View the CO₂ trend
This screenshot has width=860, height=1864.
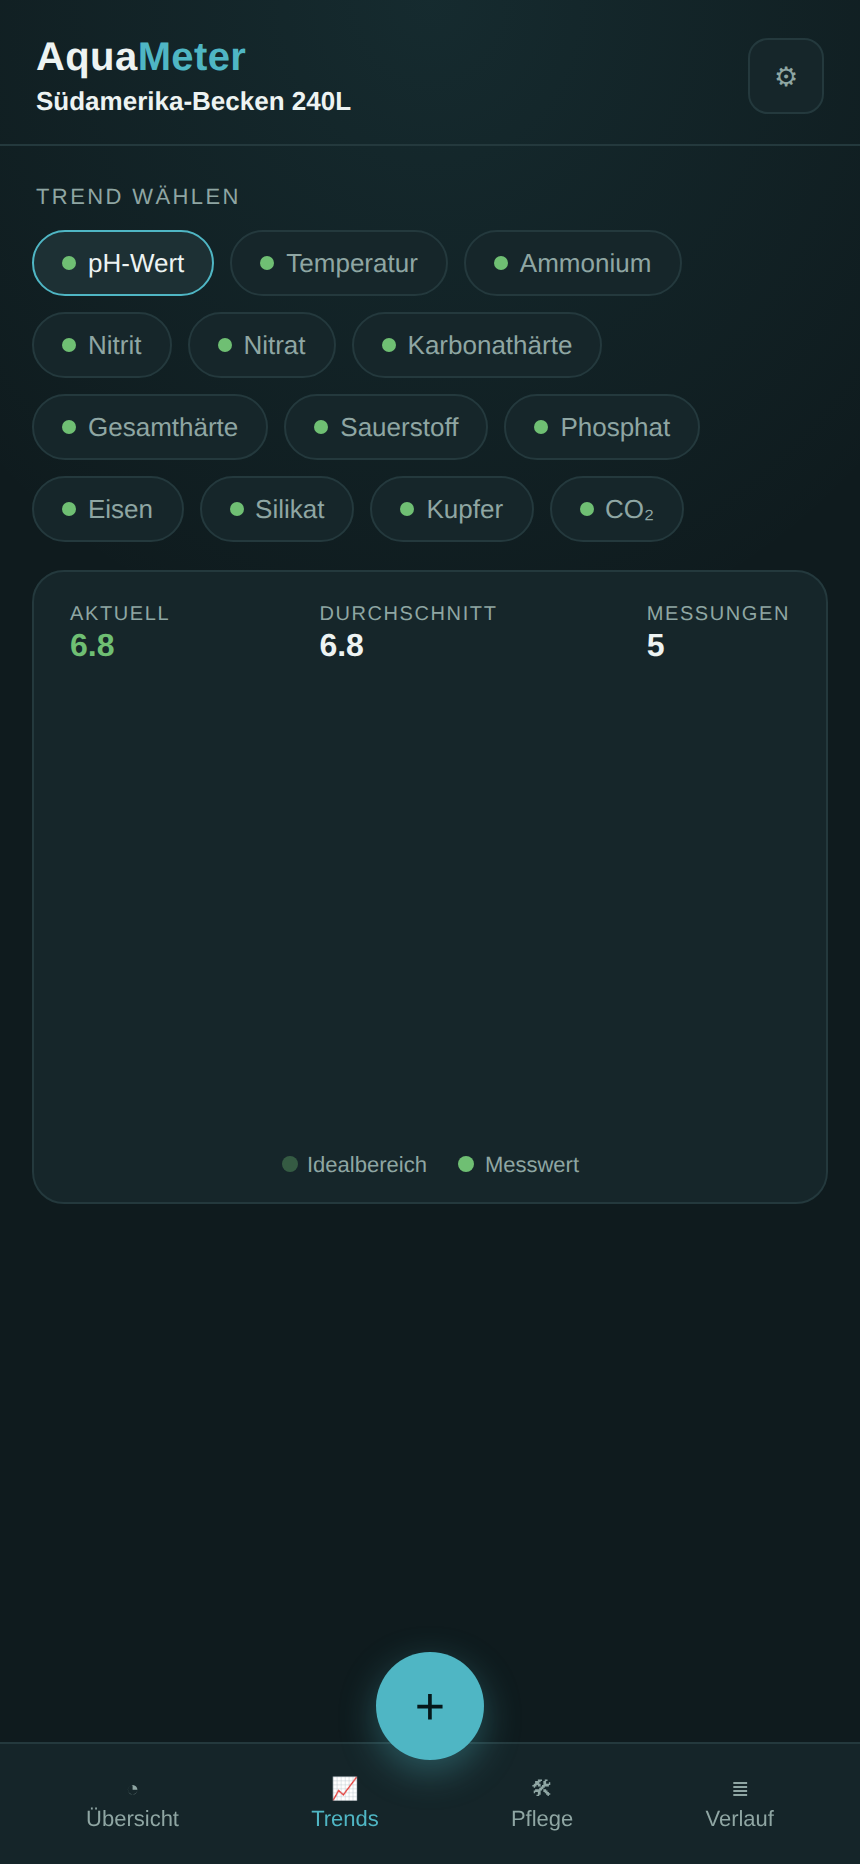(617, 509)
